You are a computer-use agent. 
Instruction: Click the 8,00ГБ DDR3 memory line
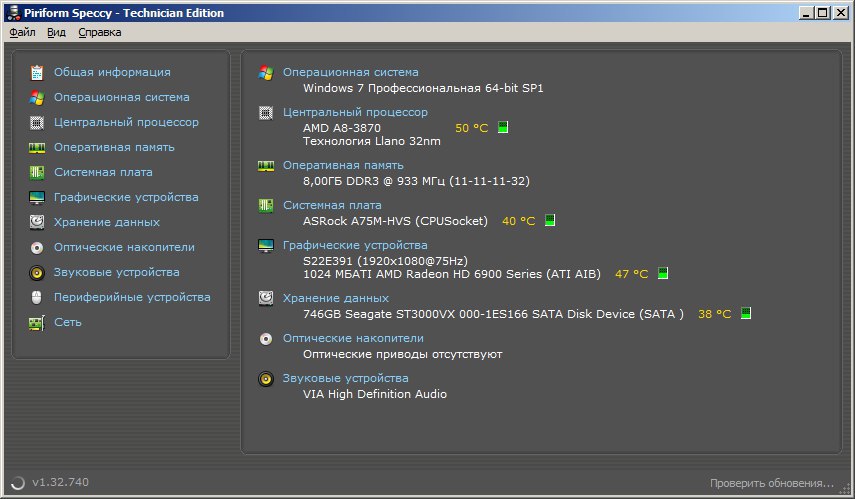pyautogui.click(x=416, y=181)
